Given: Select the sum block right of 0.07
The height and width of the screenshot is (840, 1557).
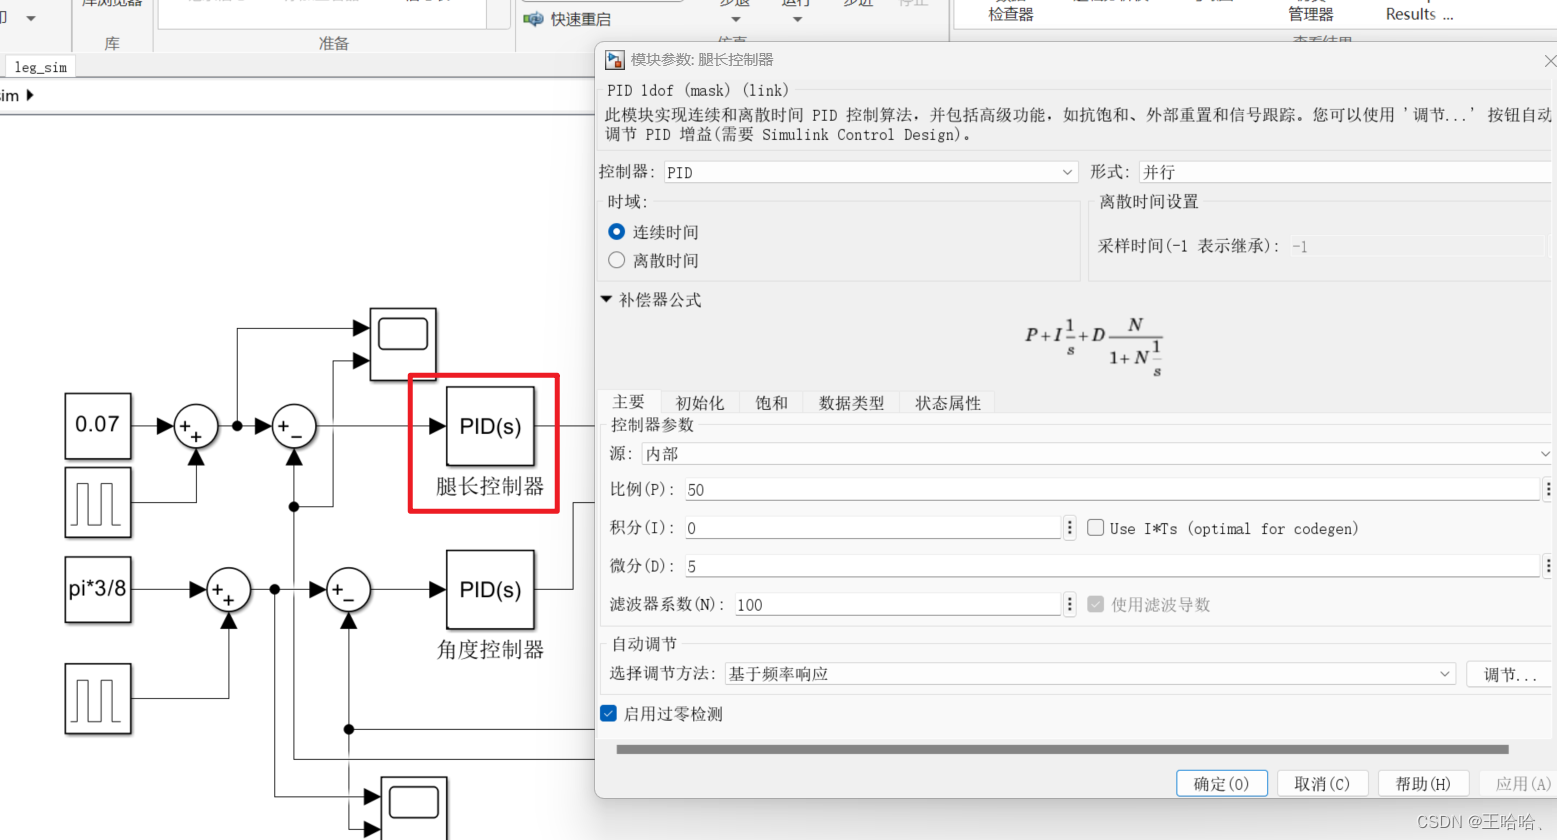Looking at the screenshot, I should pos(196,427).
